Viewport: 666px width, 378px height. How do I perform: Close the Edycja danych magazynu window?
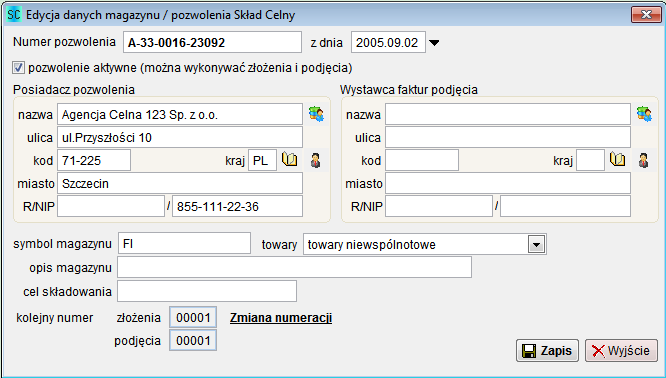click(646, 15)
